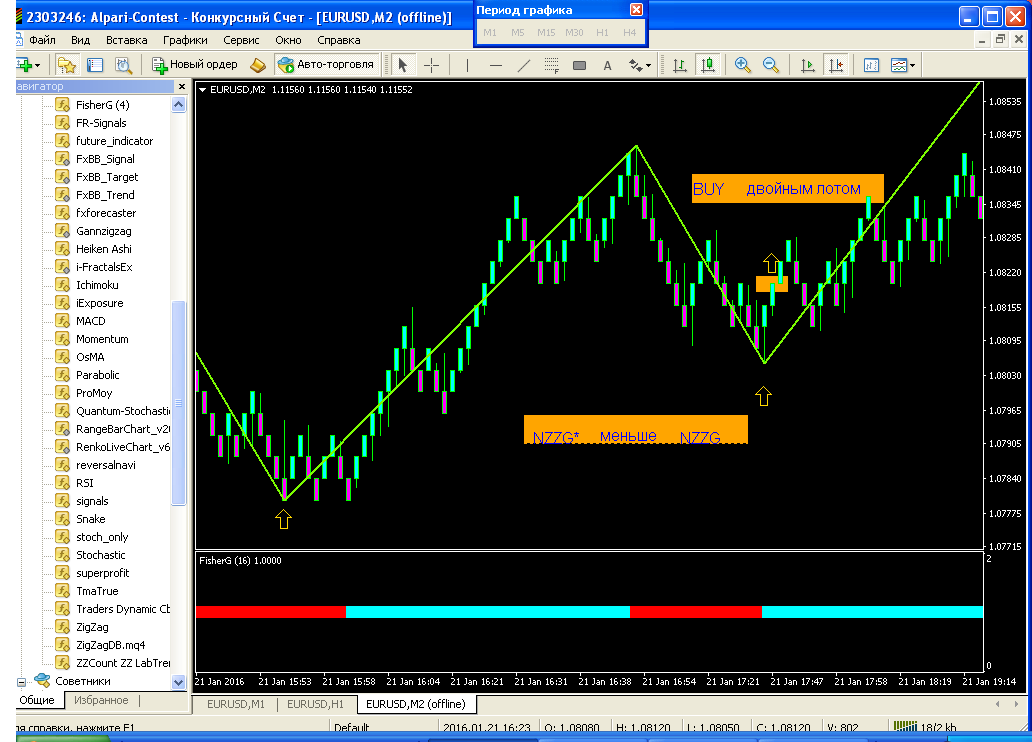Switch chart to Japanese candlesticks mode
1032x742 pixels.
[708, 65]
